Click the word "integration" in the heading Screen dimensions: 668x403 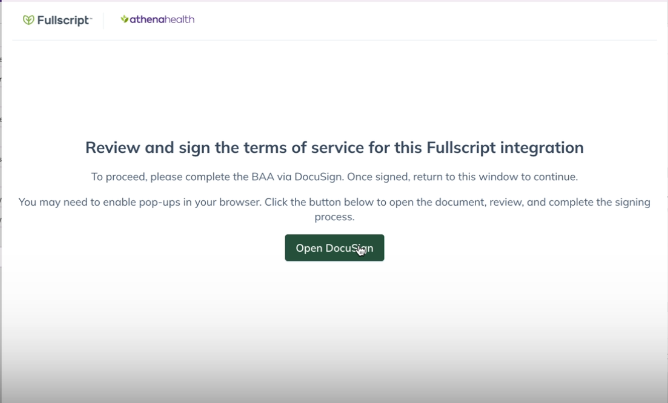[x=543, y=148]
